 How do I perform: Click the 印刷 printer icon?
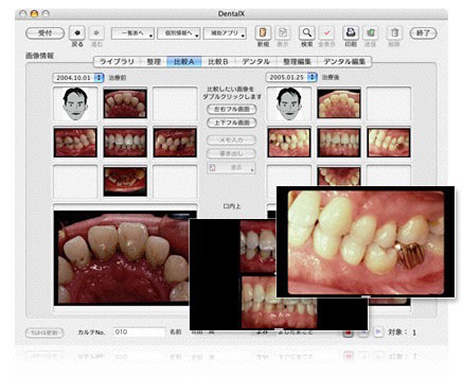[351, 33]
